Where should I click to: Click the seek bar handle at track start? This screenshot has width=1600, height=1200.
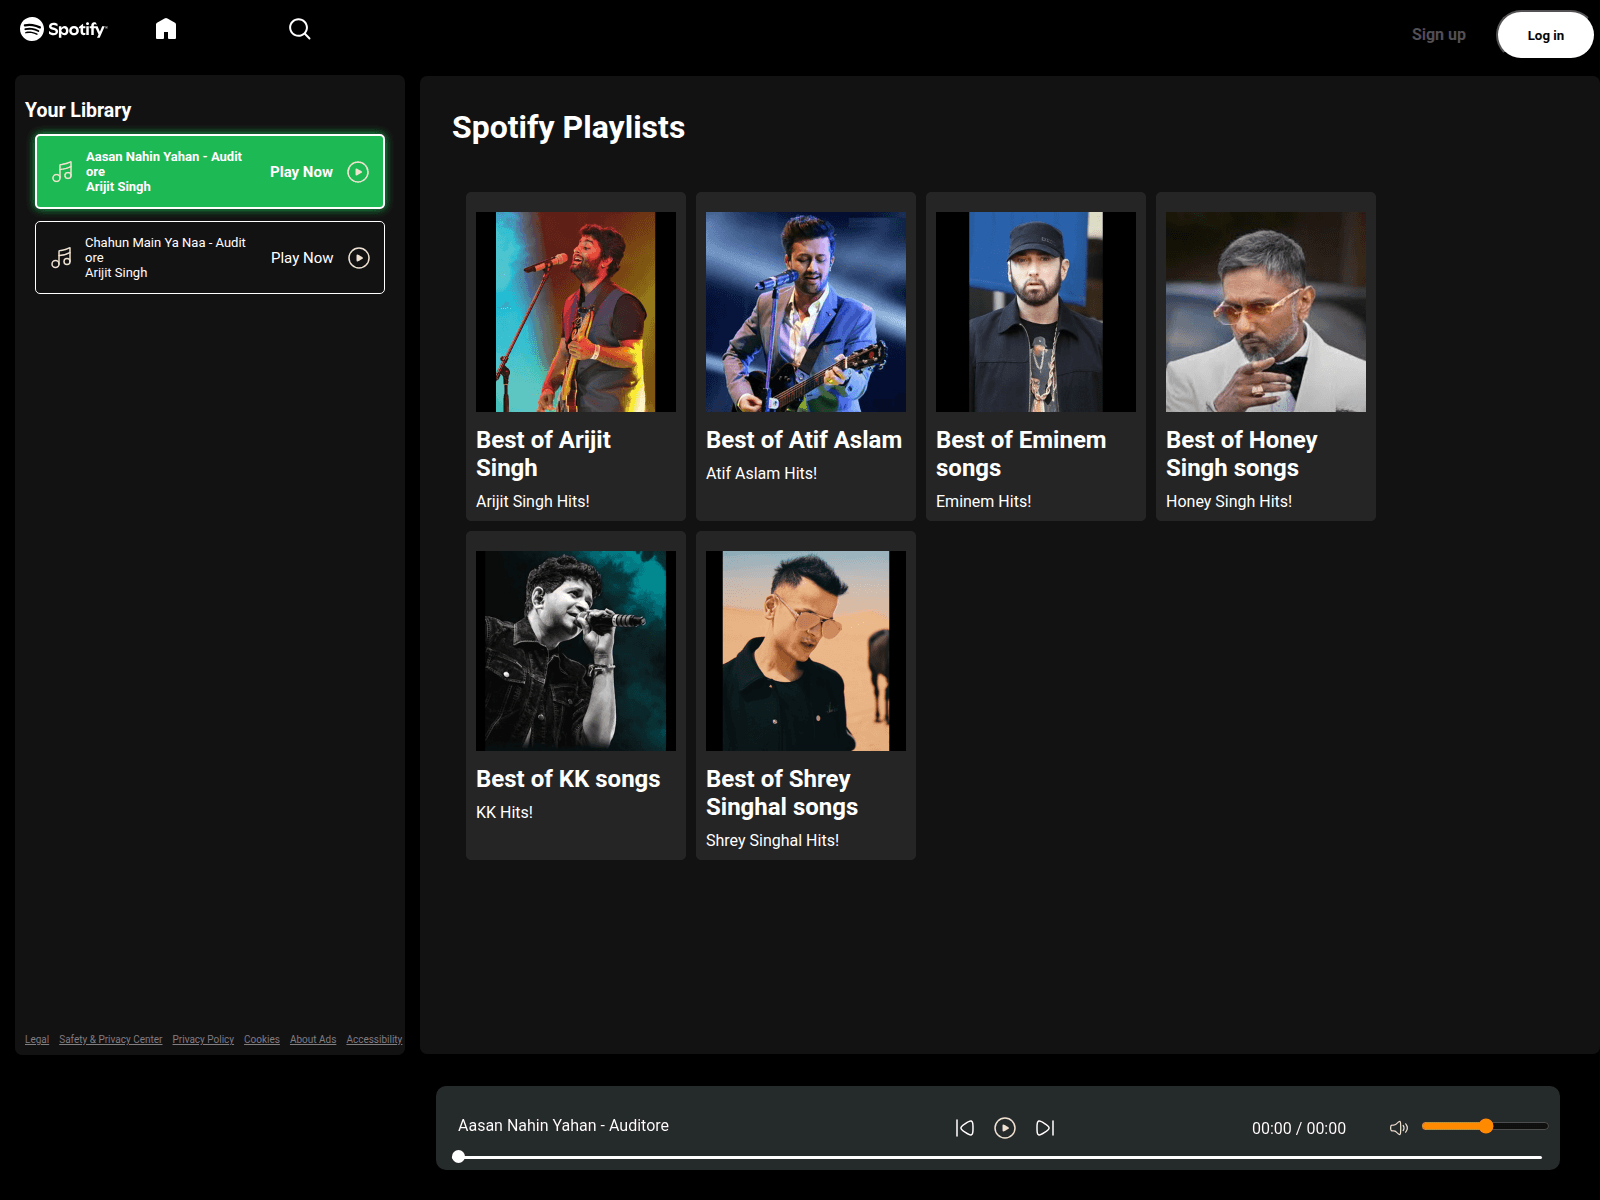click(458, 1157)
